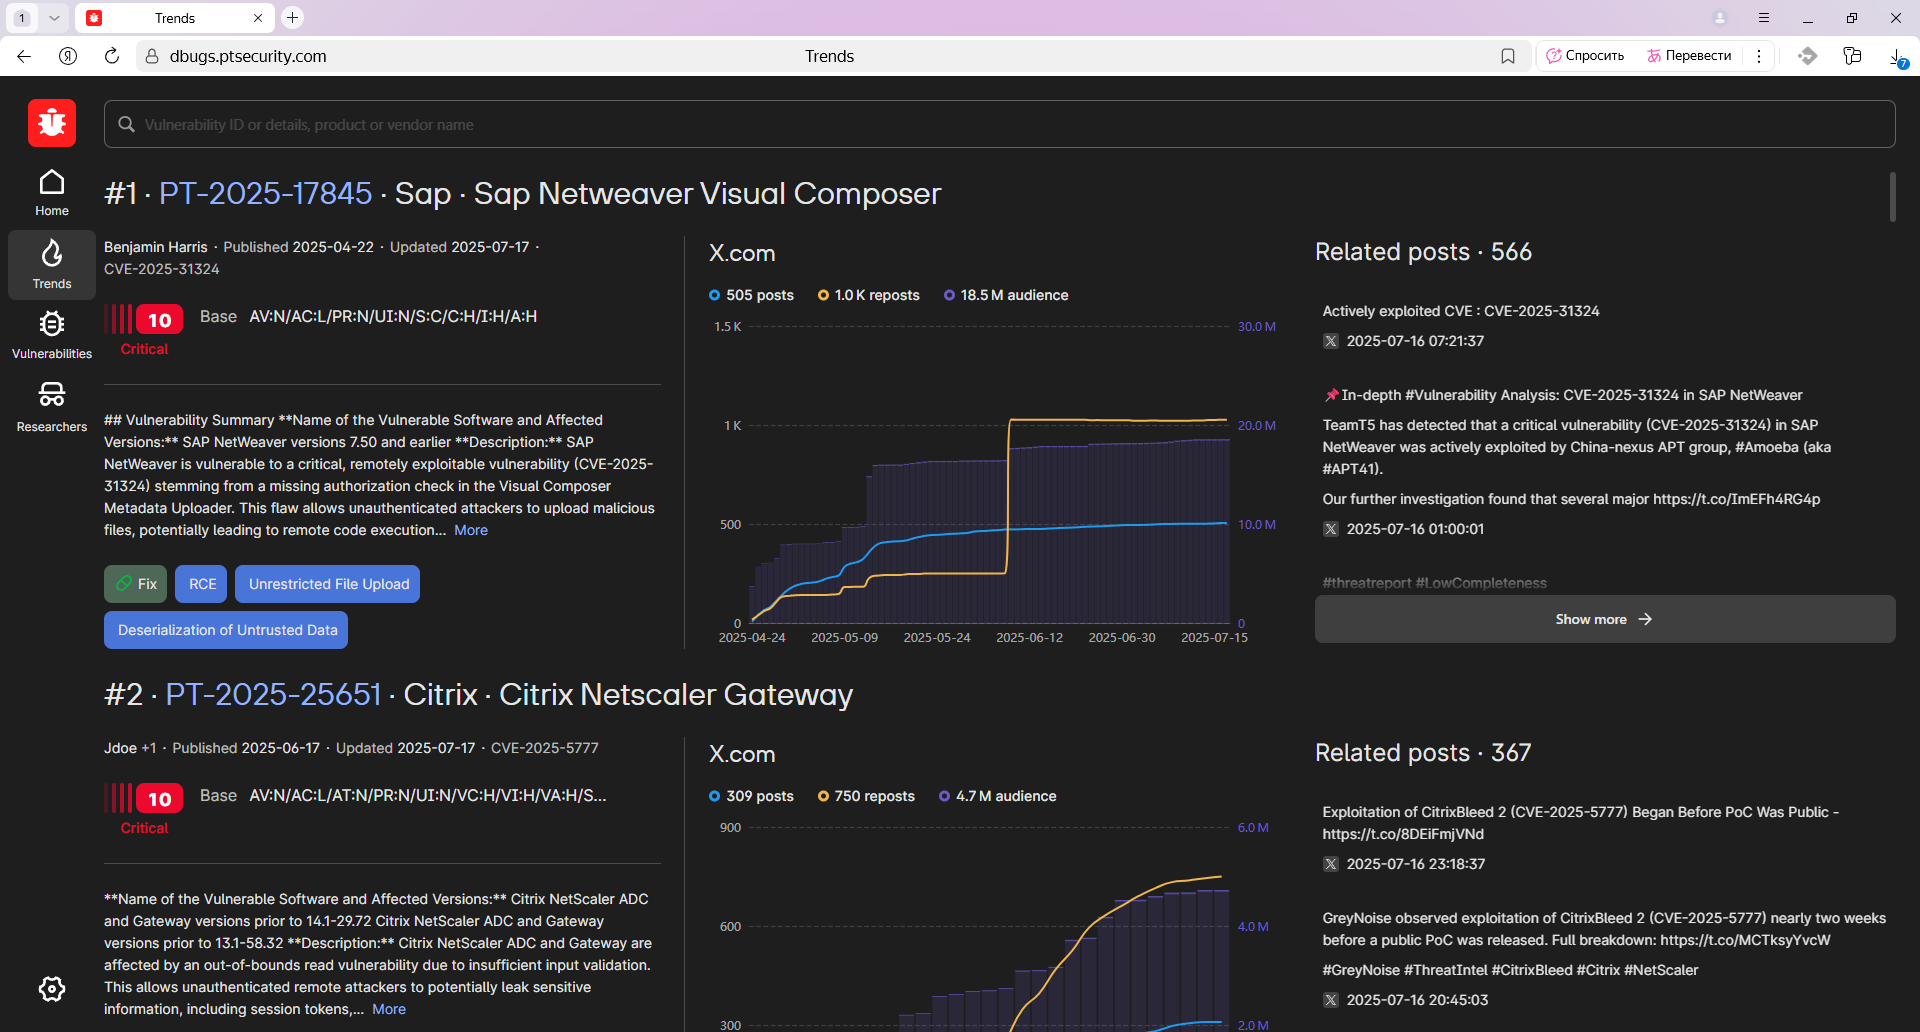
Task: Open settings gear in sidebar
Action: click(x=52, y=989)
